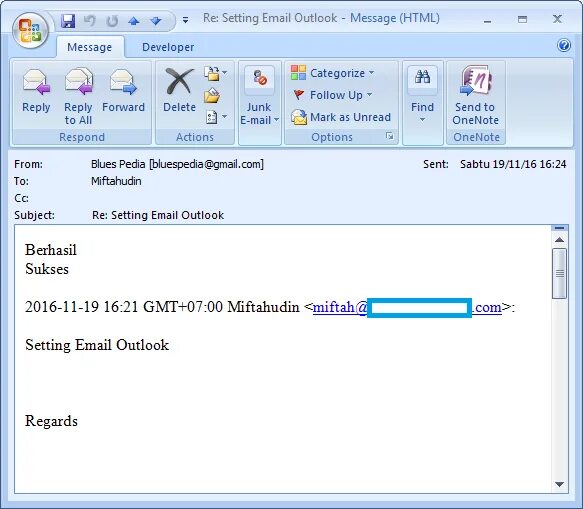Maximize the message window
Viewport: 583px width, 509px height.
click(522, 19)
